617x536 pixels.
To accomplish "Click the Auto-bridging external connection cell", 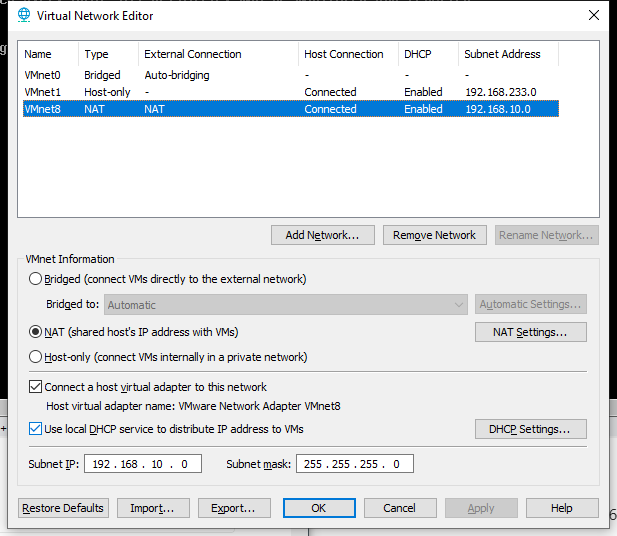I will pos(177,75).
